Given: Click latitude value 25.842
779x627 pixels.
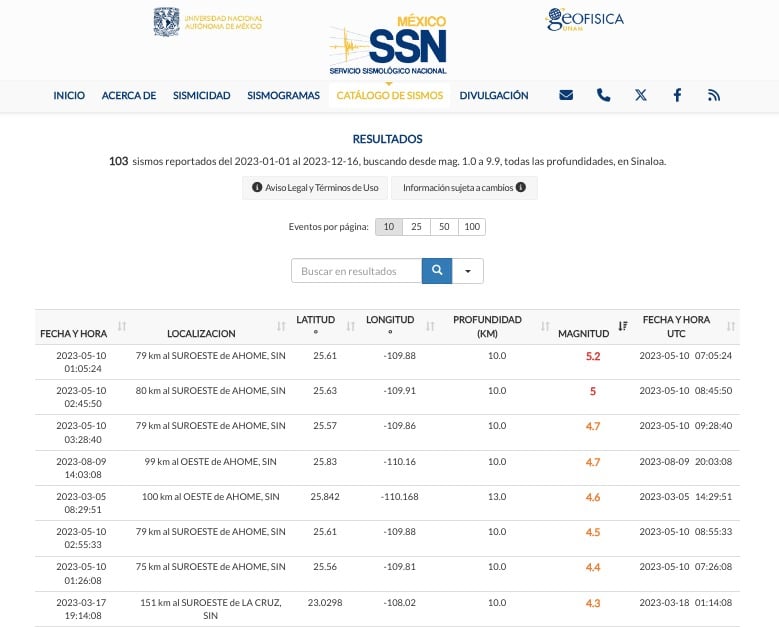Looking at the screenshot, I should click(325, 496).
